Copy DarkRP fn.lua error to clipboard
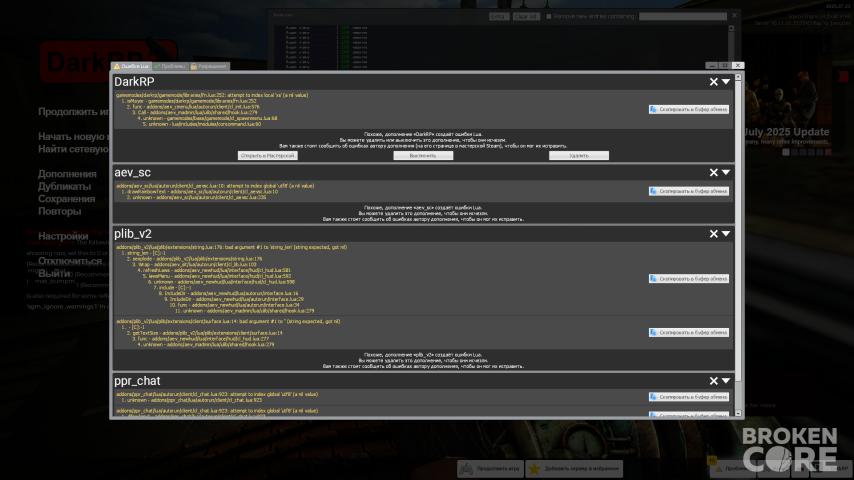The width and height of the screenshot is (854, 480). tap(688, 110)
